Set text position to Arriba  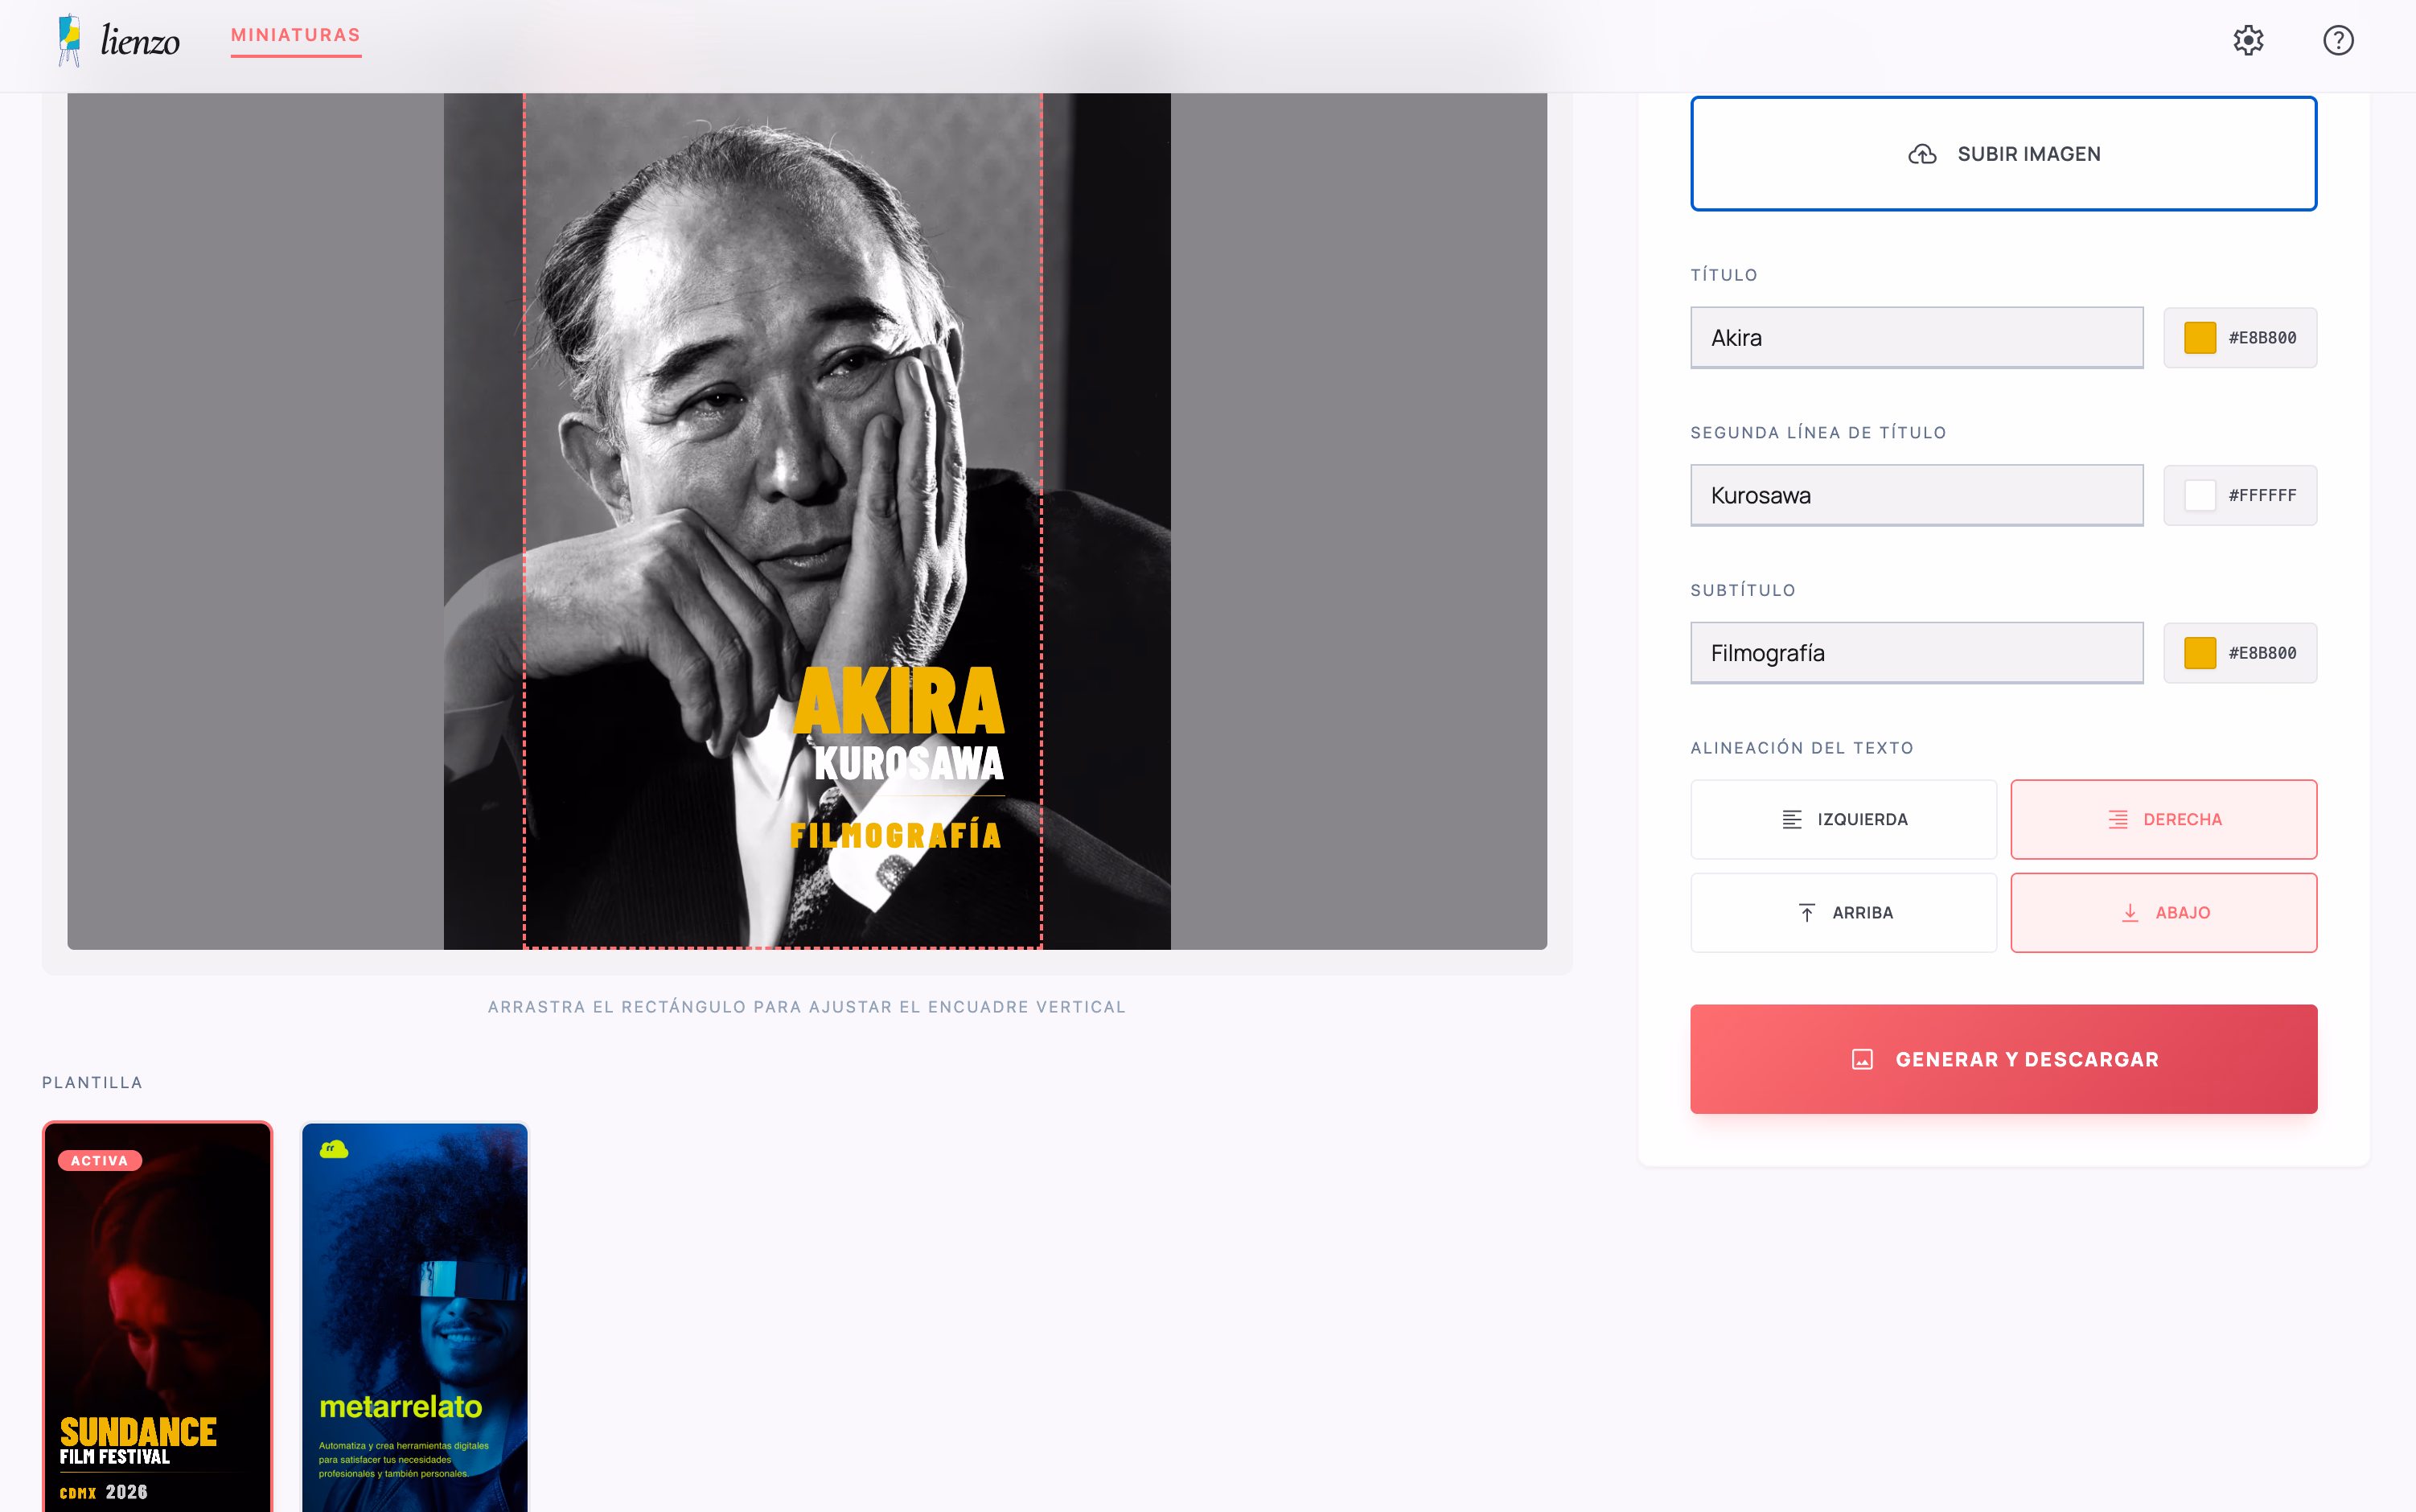(1843, 912)
